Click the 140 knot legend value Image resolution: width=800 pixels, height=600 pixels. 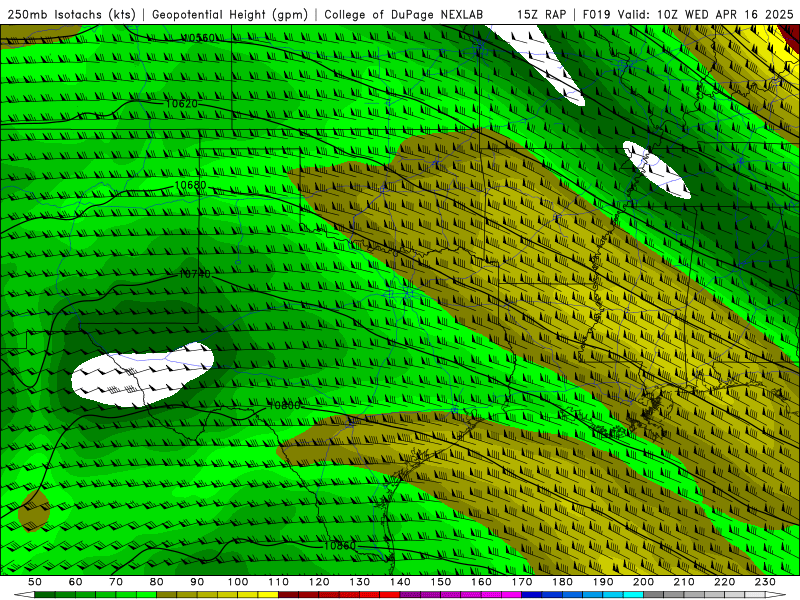click(x=400, y=582)
